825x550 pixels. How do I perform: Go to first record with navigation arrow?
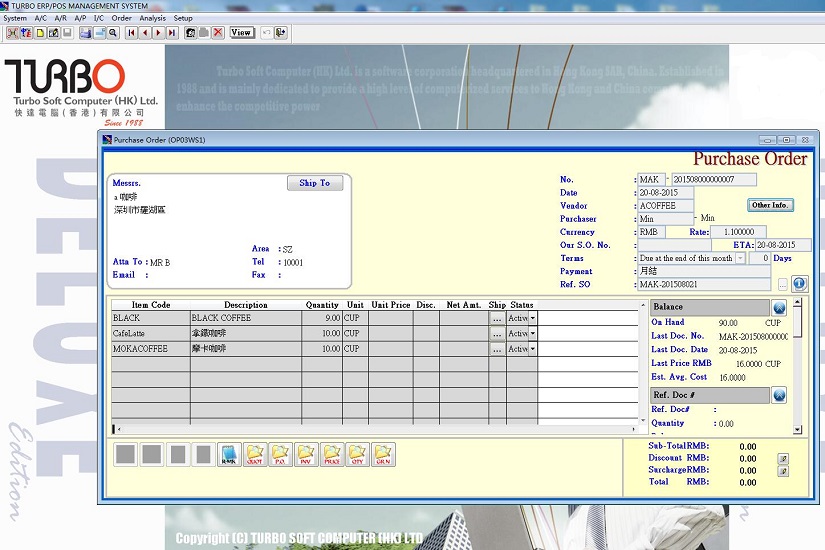pos(132,33)
